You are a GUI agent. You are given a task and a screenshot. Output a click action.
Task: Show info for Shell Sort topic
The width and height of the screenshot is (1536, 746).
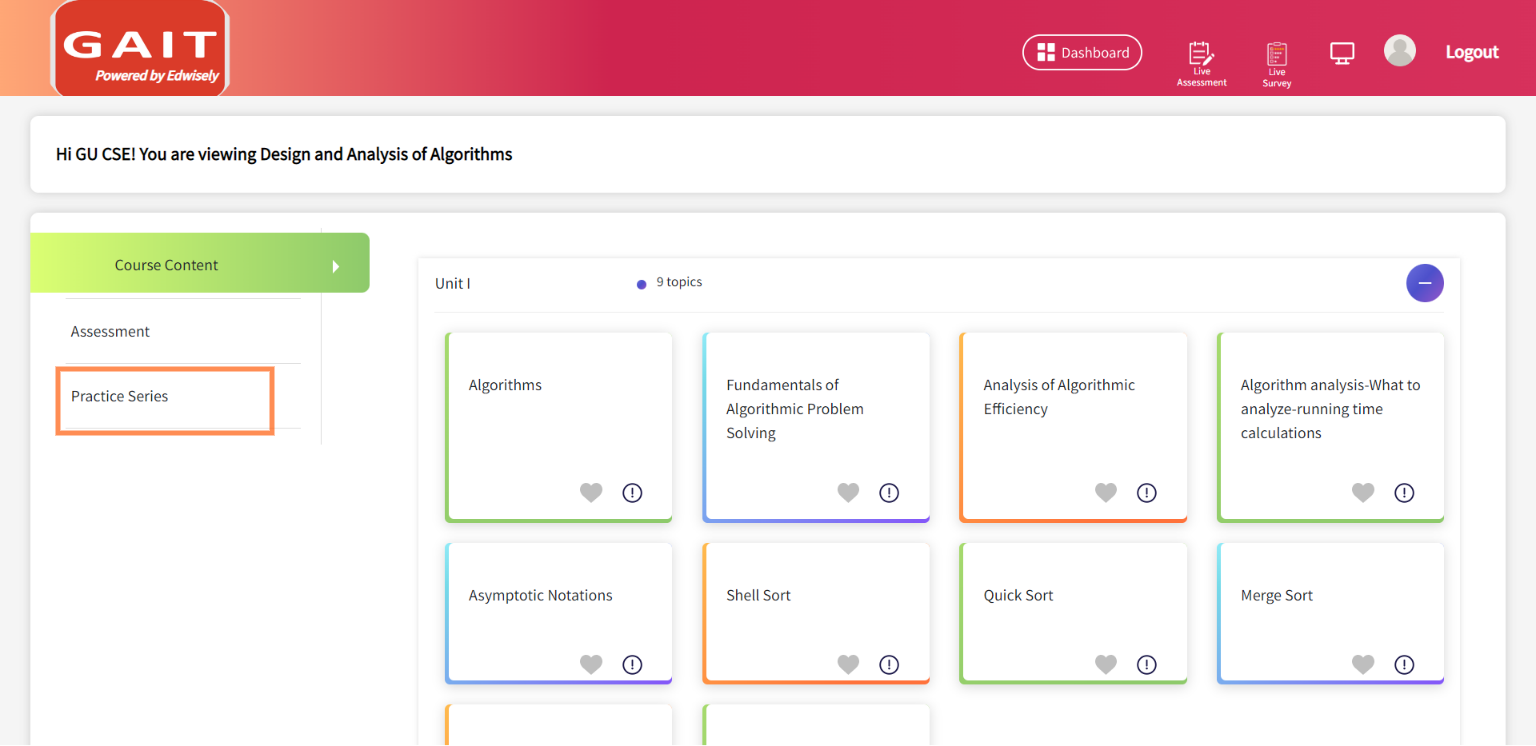pos(889,664)
